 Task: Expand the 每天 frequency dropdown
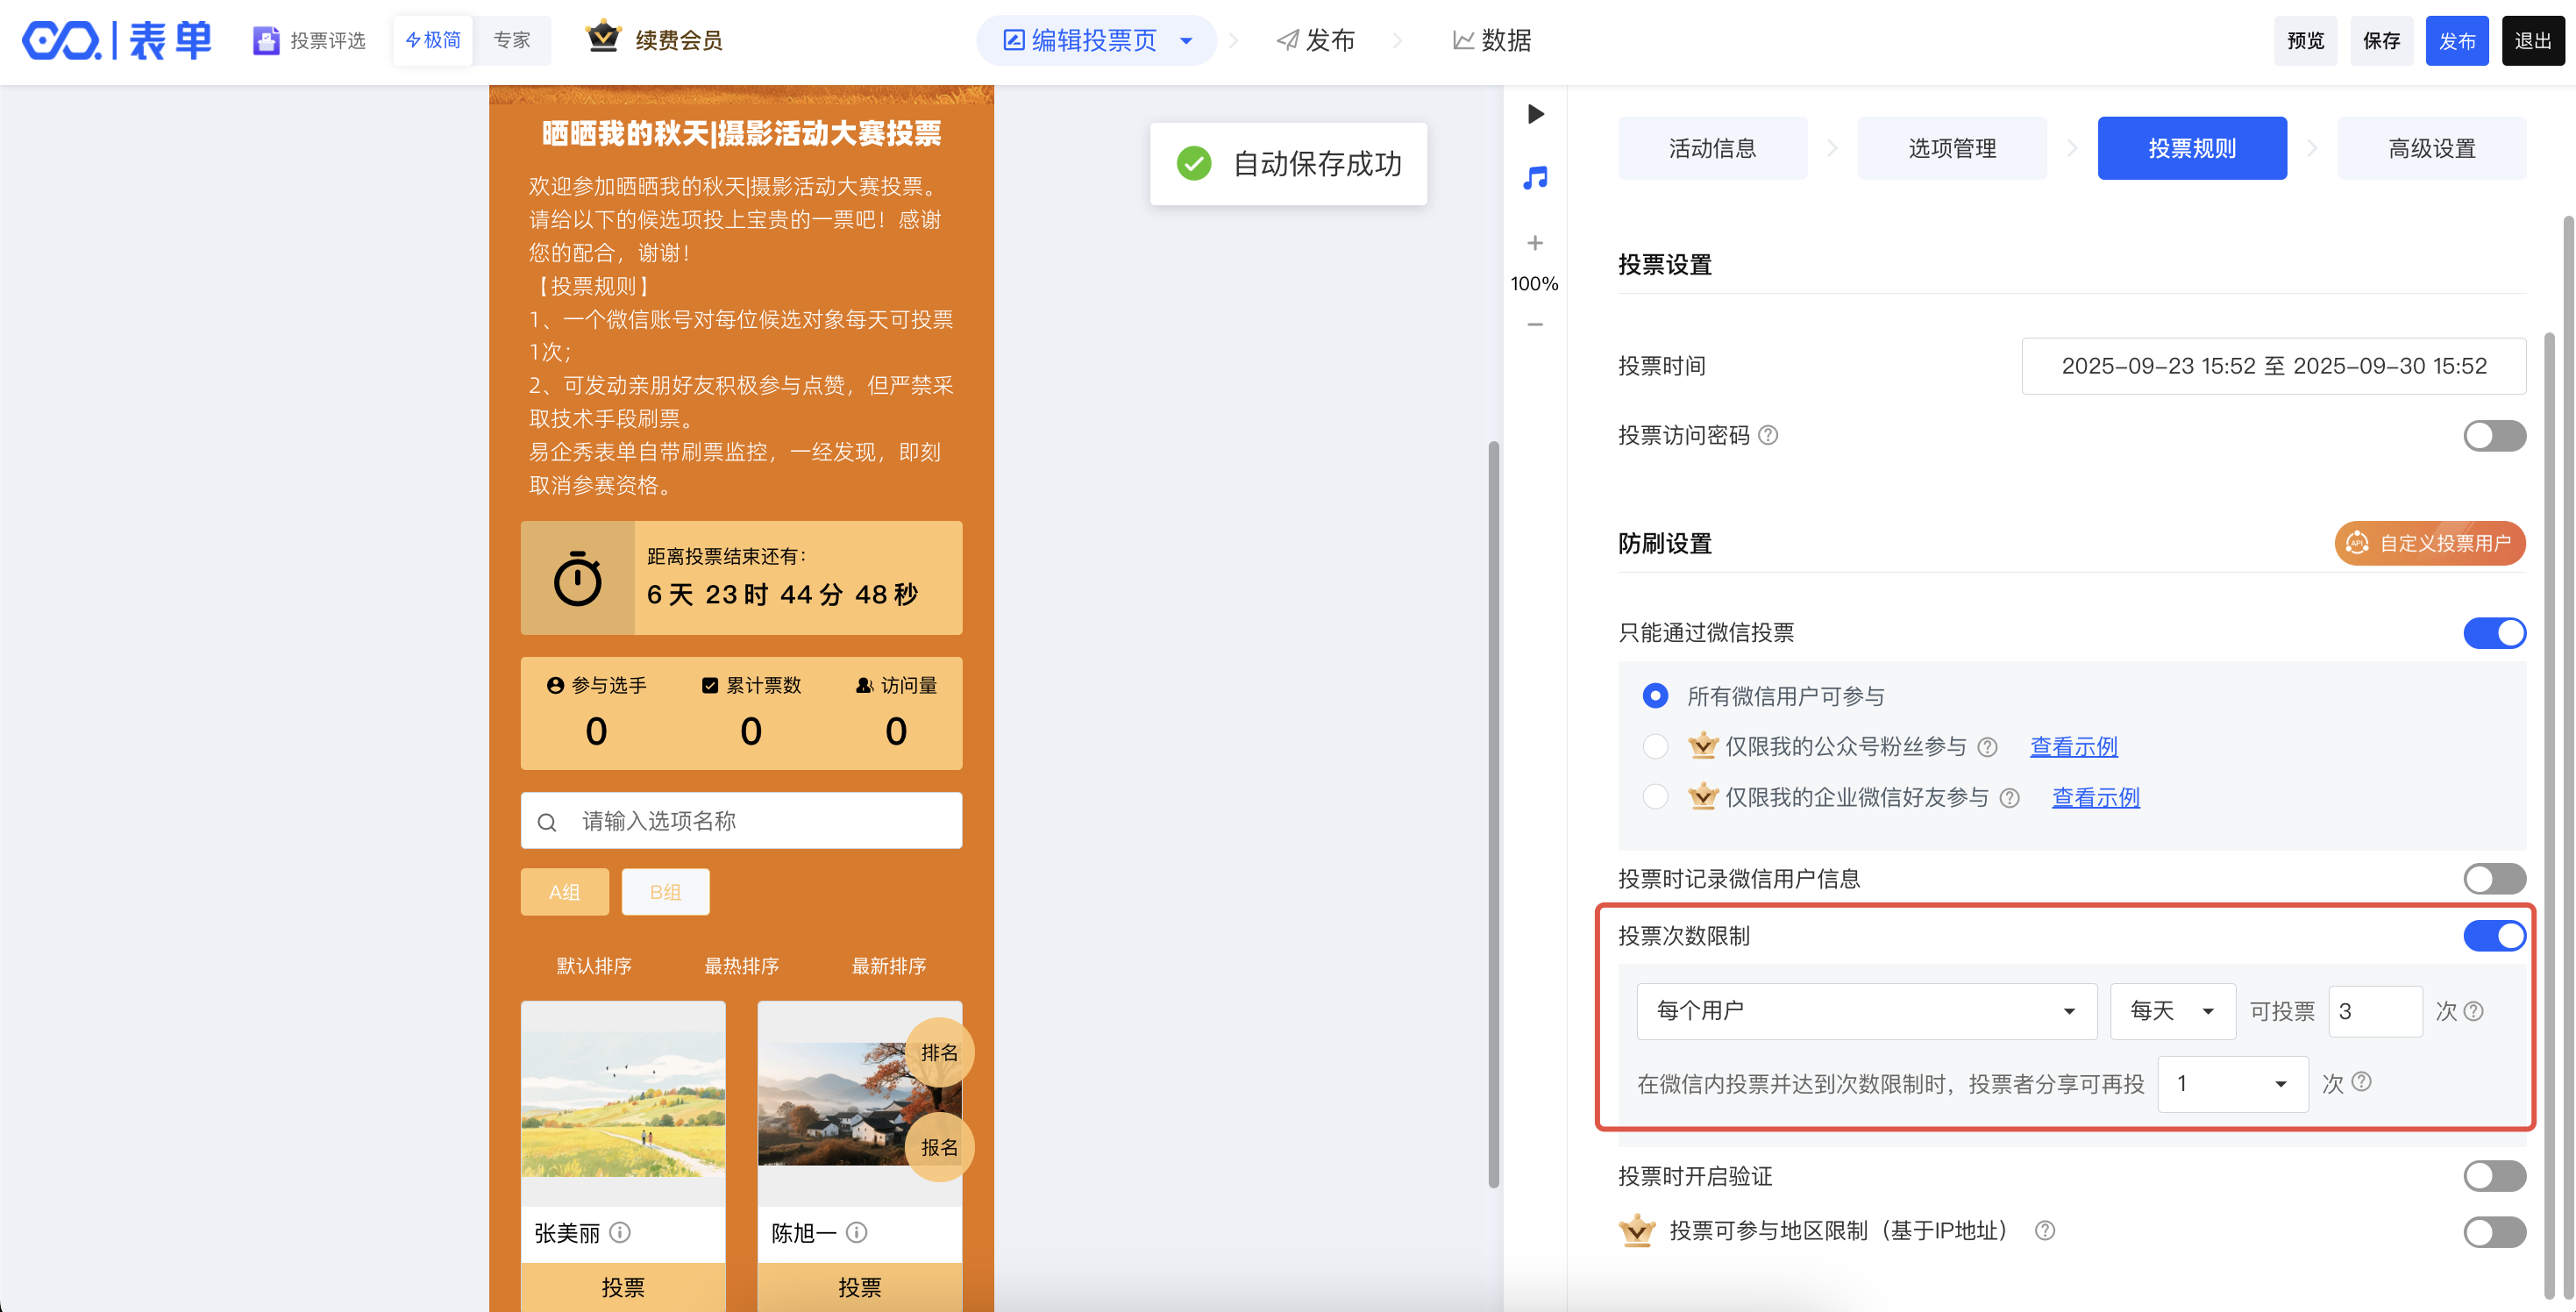2171,1011
